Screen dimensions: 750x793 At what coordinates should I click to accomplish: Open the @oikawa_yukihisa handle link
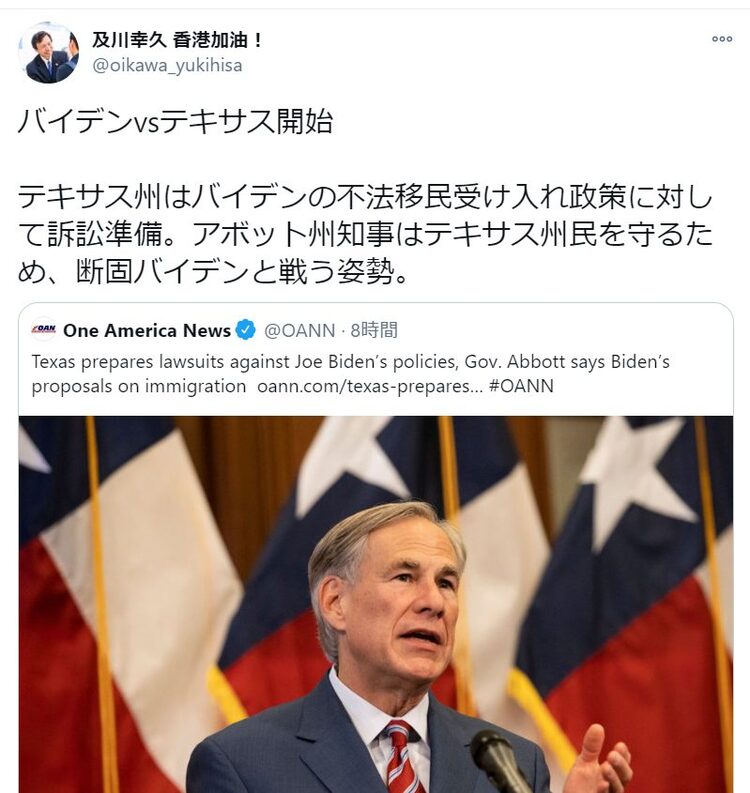tap(167, 66)
